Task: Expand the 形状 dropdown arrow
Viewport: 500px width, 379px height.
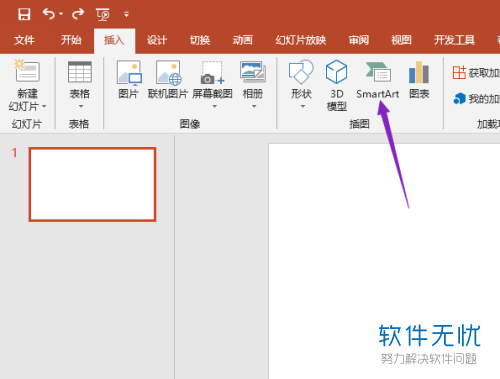Action: (x=303, y=106)
